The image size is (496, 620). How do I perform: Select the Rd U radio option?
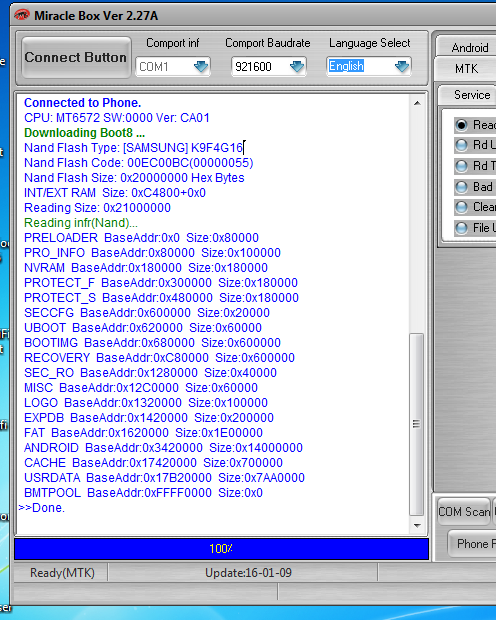(461, 145)
